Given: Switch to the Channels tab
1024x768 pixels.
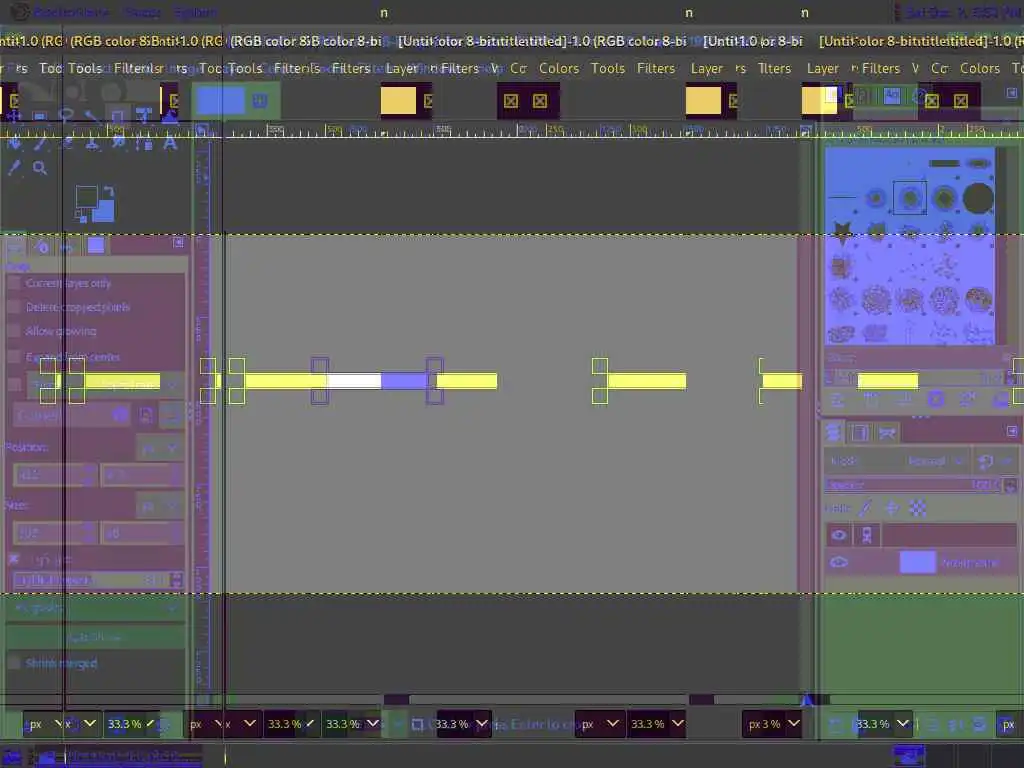Looking at the screenshot, I should [x=860, y=432].
